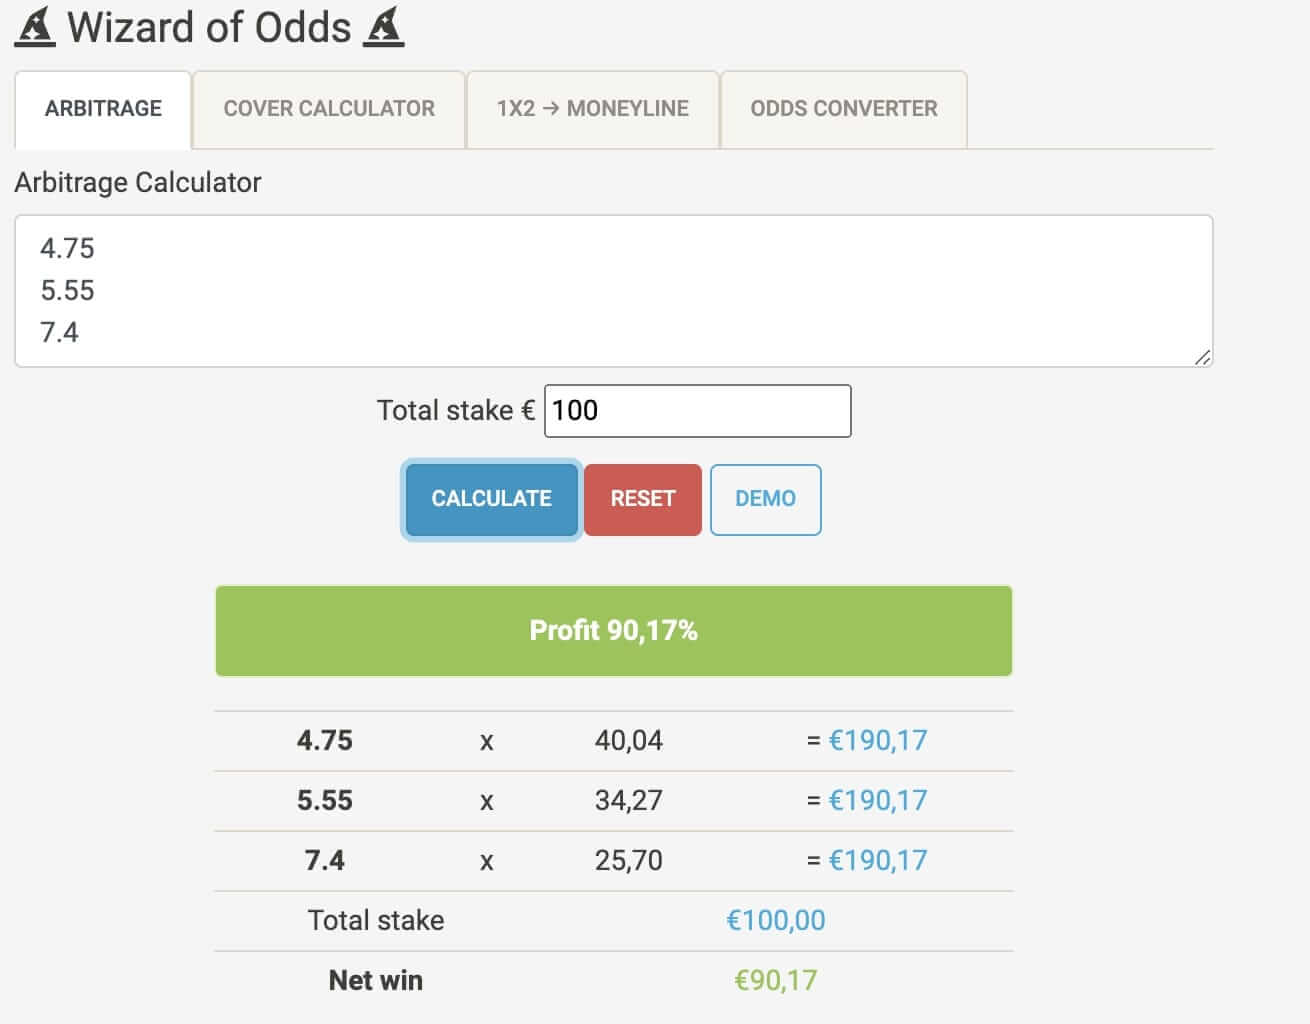The height and width of the screenshot is (1024, 1310).
Task: Click the left wizard hat icon
Action: coord(36,27)
